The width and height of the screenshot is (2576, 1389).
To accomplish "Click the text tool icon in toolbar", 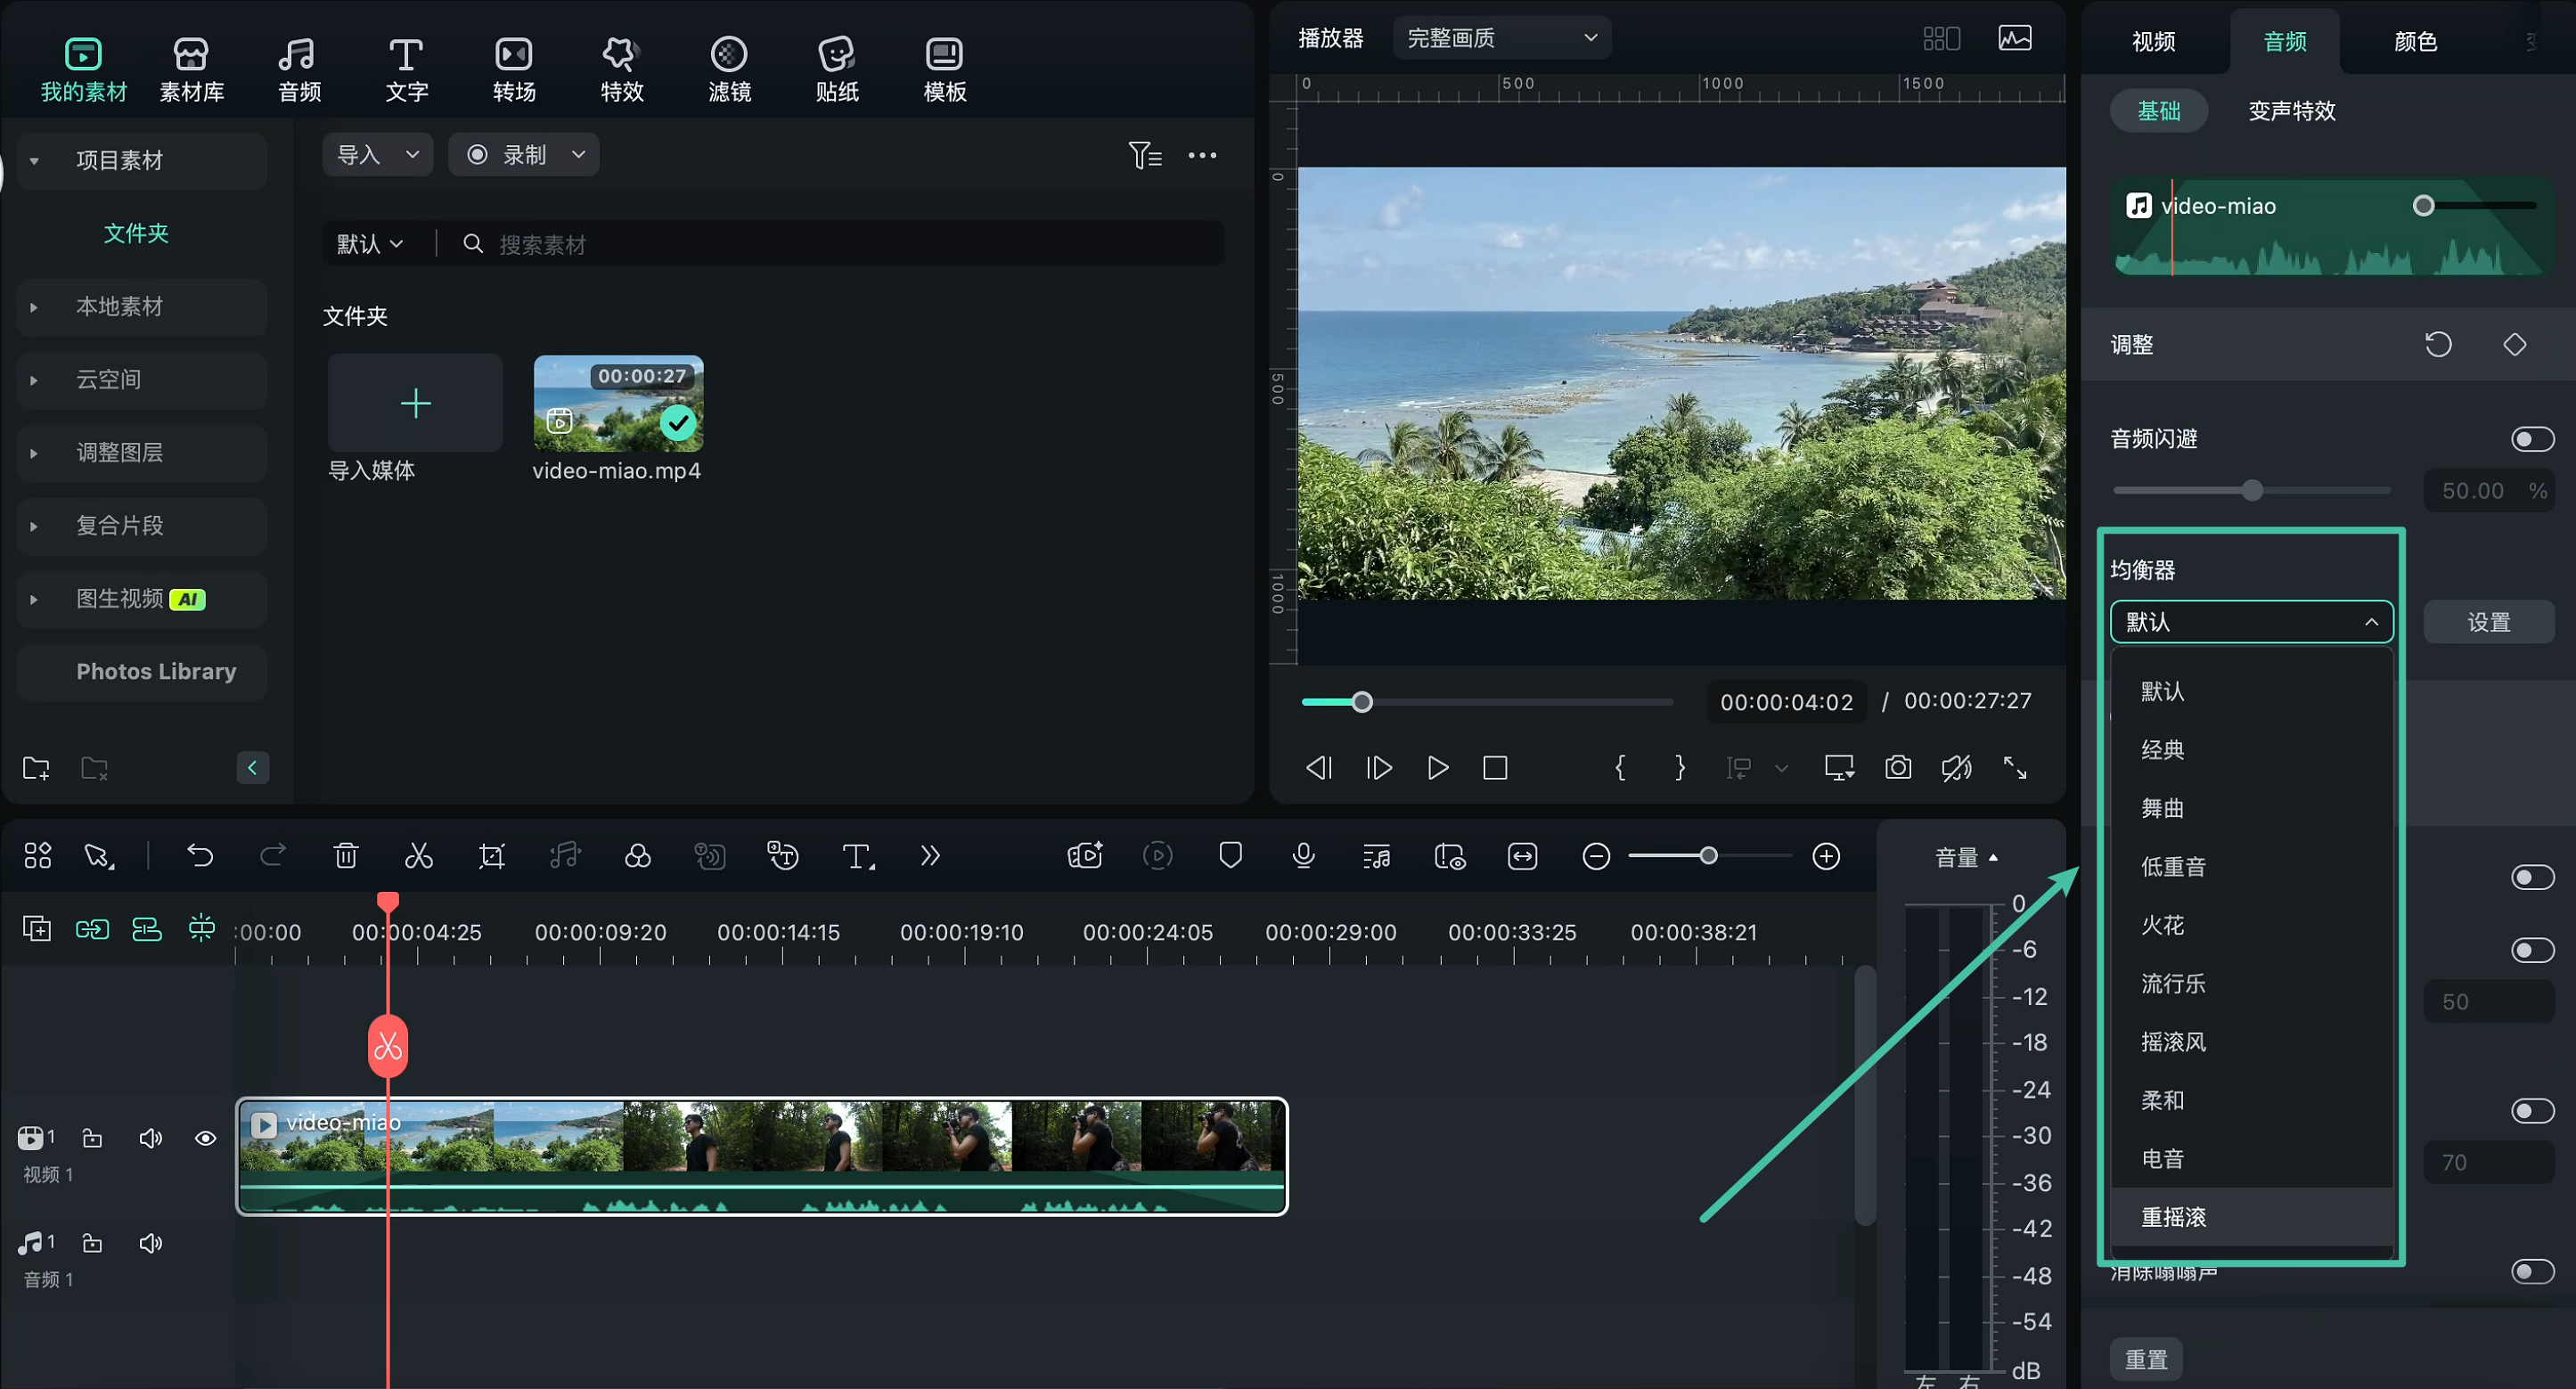I will pos(857,856).
